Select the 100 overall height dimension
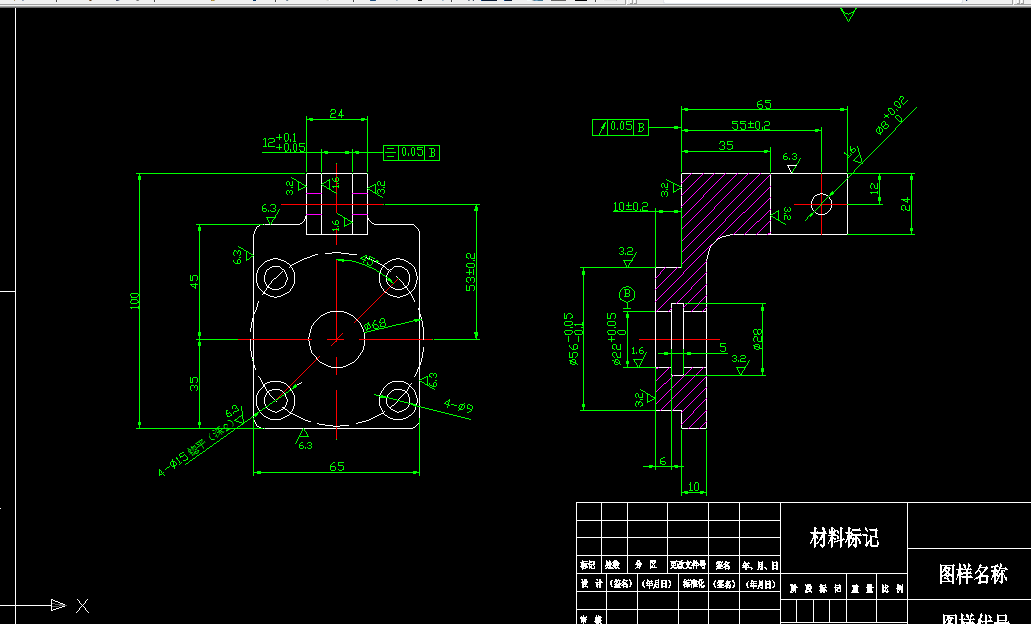Viewport: 1031px width, 624px height. coord(135,301)
